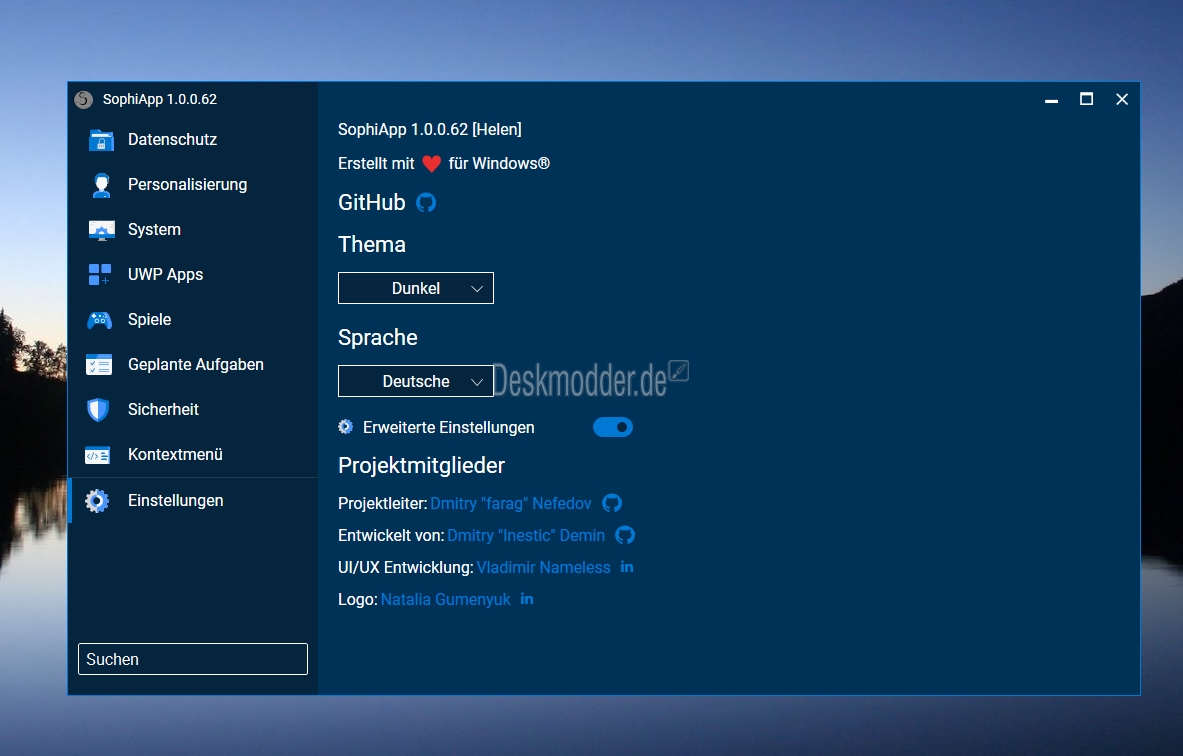Click the Spiele gamepad icon
1183x756 pixels.
(100, 320)
